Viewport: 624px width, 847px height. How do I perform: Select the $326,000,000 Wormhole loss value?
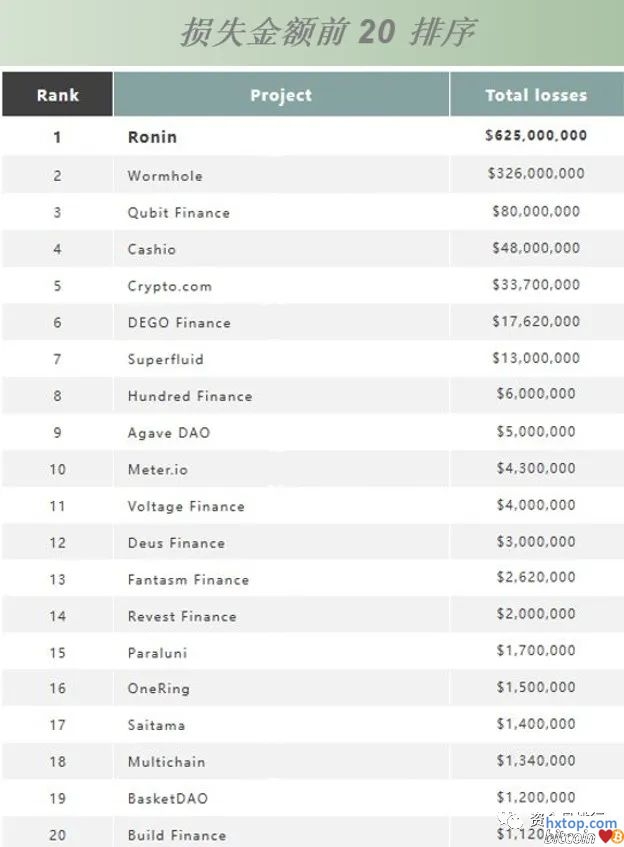(x=536, y=174)
